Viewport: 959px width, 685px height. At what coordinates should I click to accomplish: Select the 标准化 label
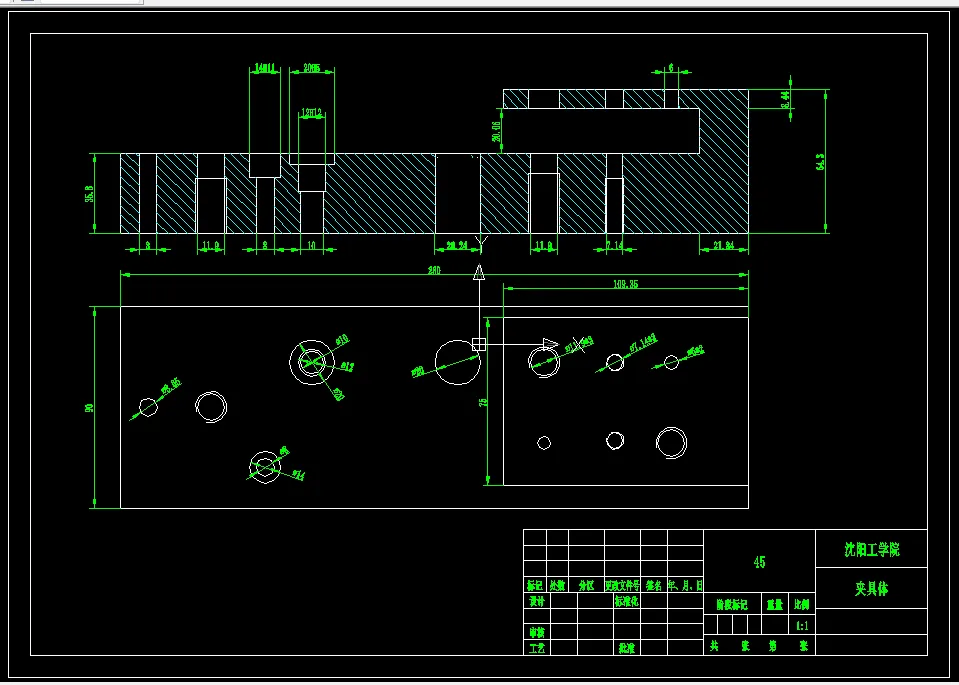tap(627, 601)
